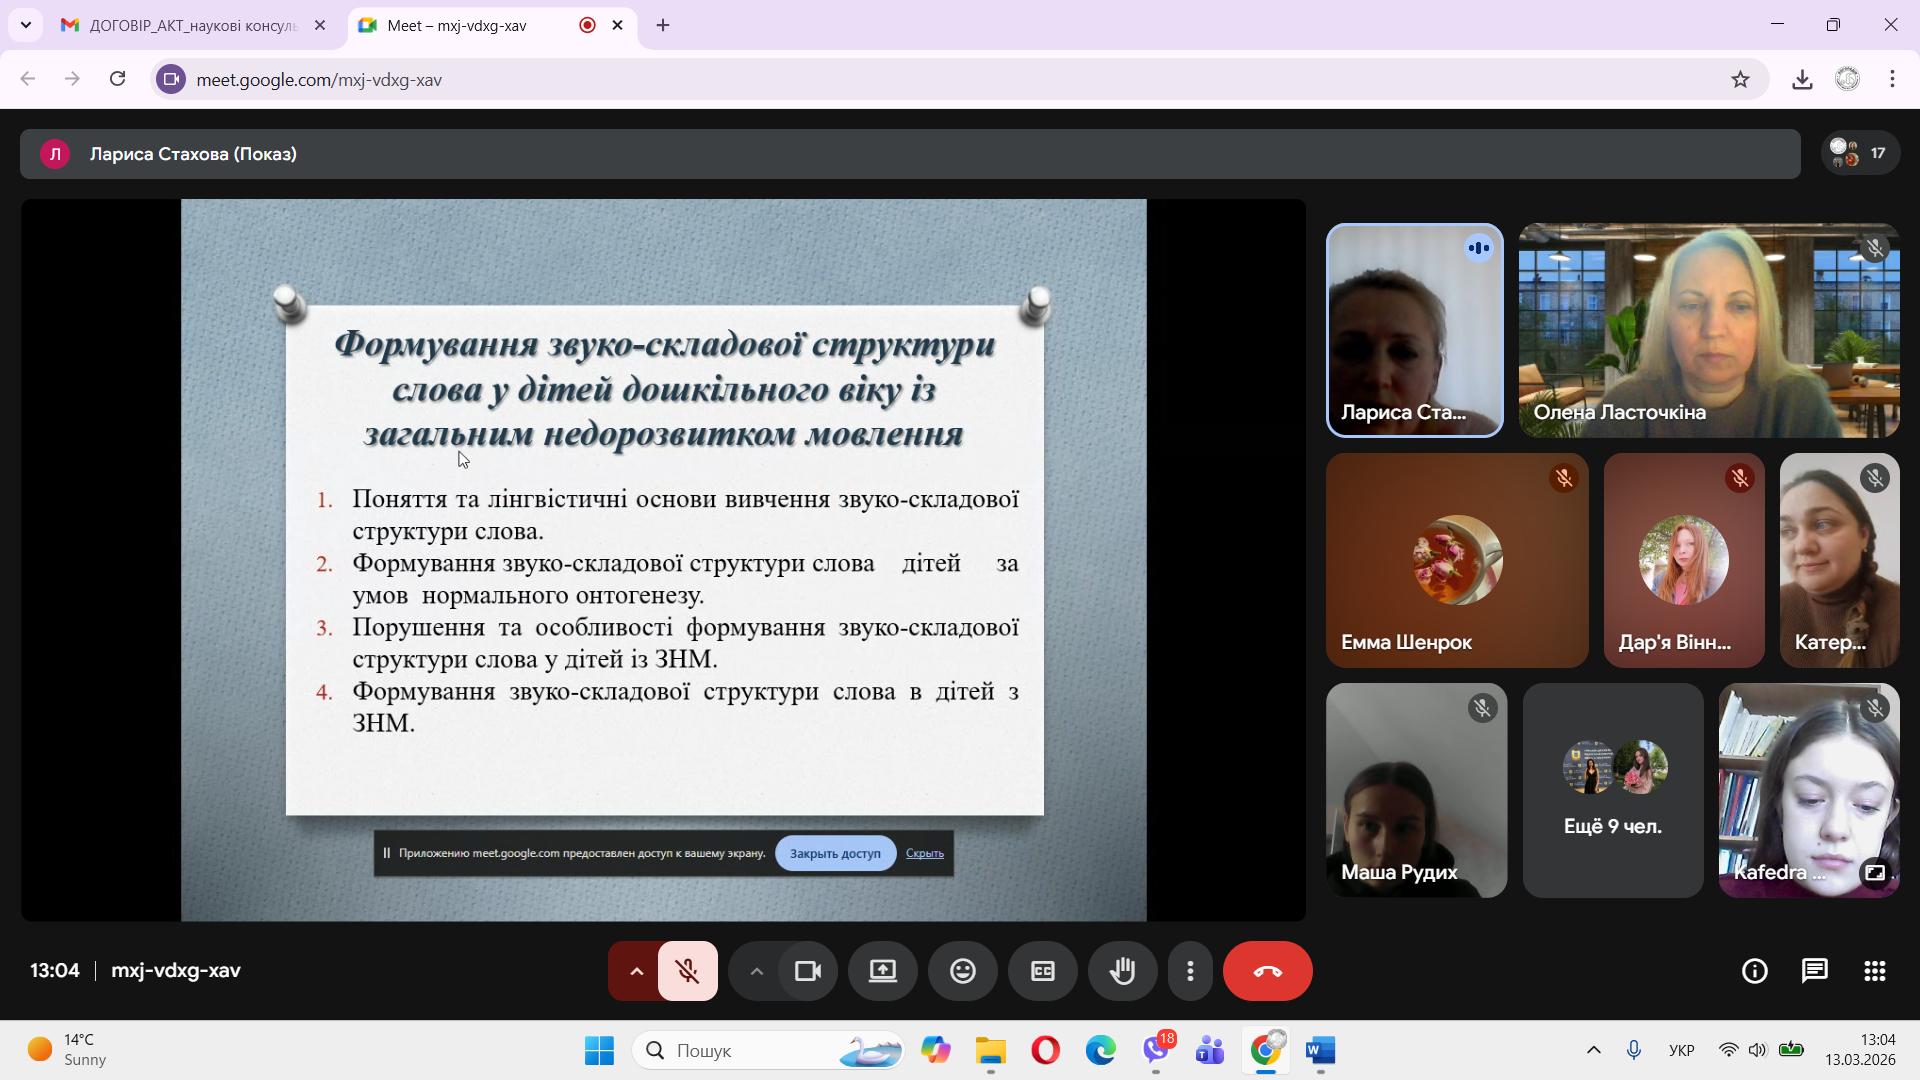The height and width of the screenshot is (1080, 1920).
Task: Open meeting details info icon
Action: (x=1754, y=971)
